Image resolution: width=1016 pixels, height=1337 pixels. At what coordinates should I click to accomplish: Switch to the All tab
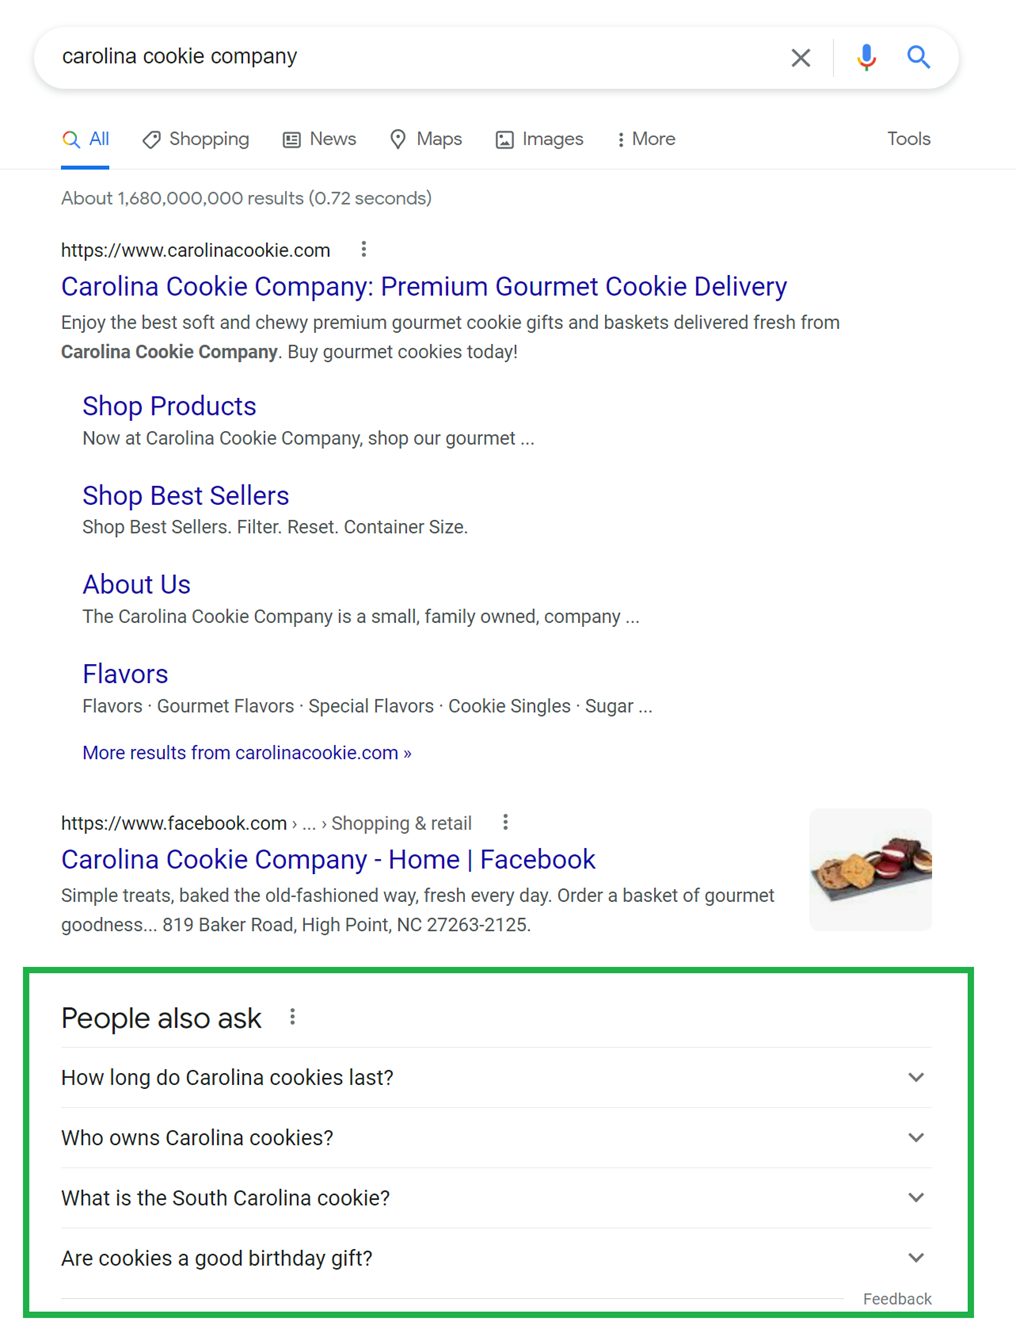(x=85, y=139)
